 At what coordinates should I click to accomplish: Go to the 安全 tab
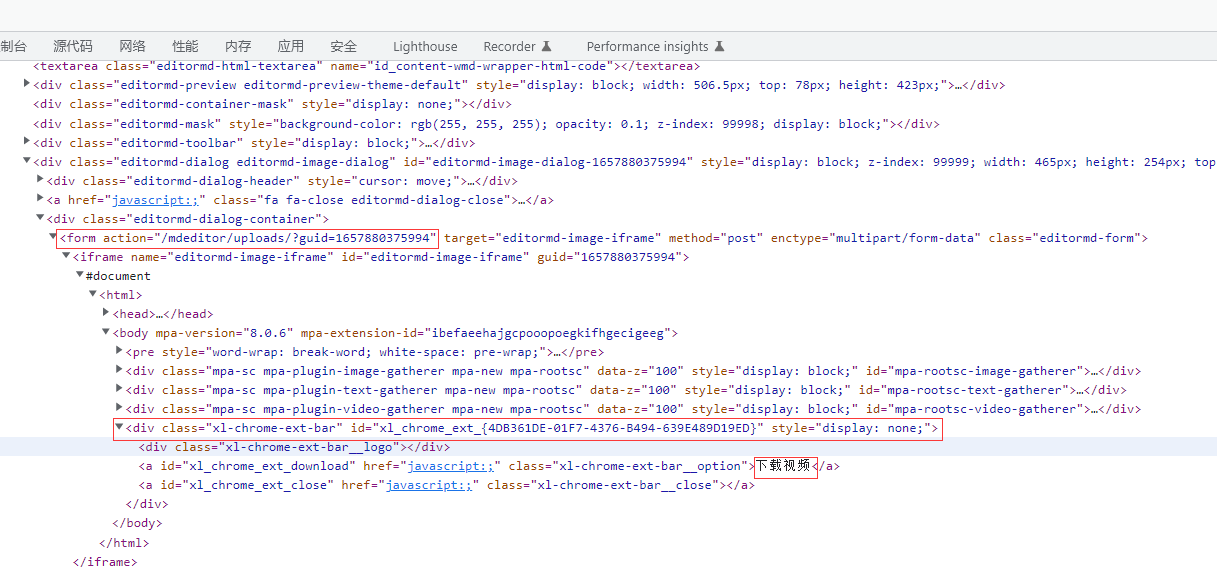(343, 46)
